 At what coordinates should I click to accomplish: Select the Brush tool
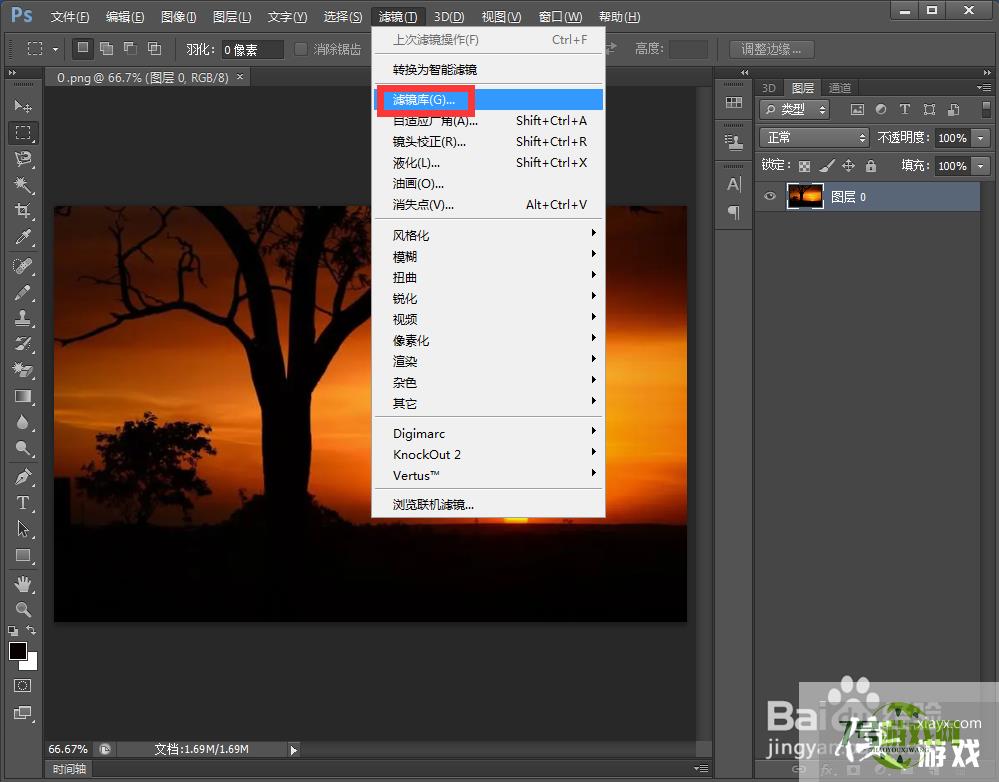[23, 292]
